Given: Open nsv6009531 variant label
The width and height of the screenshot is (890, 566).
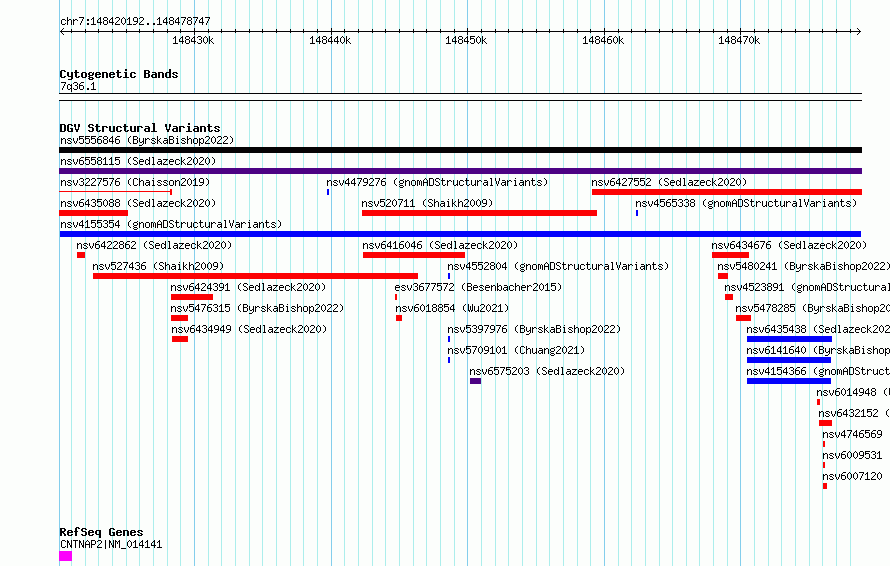Looking at the screenshot, I should pos(853,455).
